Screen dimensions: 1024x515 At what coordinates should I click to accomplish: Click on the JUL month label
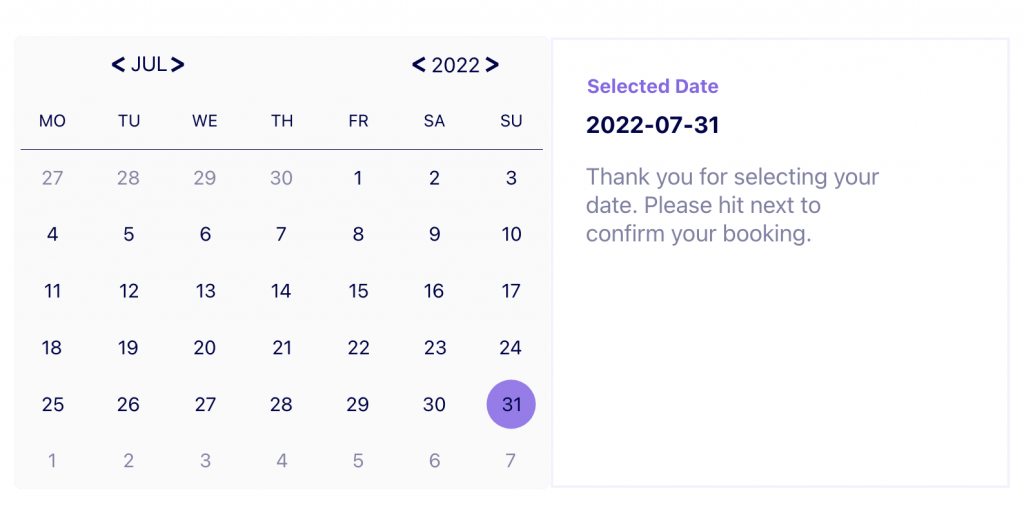[x=148, y=65]
